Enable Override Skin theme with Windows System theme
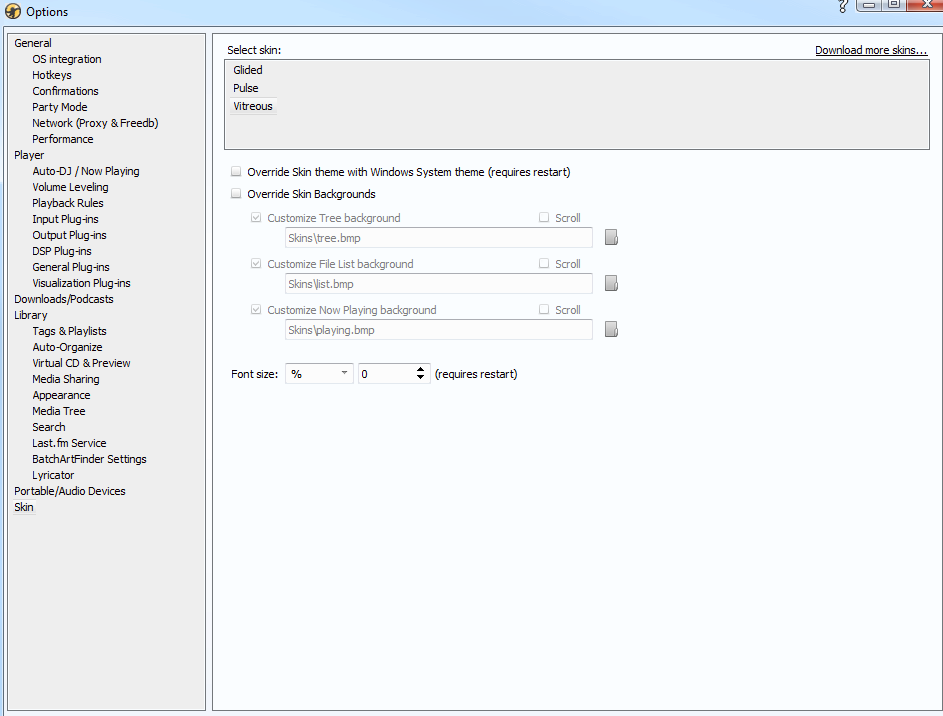The width and height of the screenshot is (943, 716). pos(237,172)
